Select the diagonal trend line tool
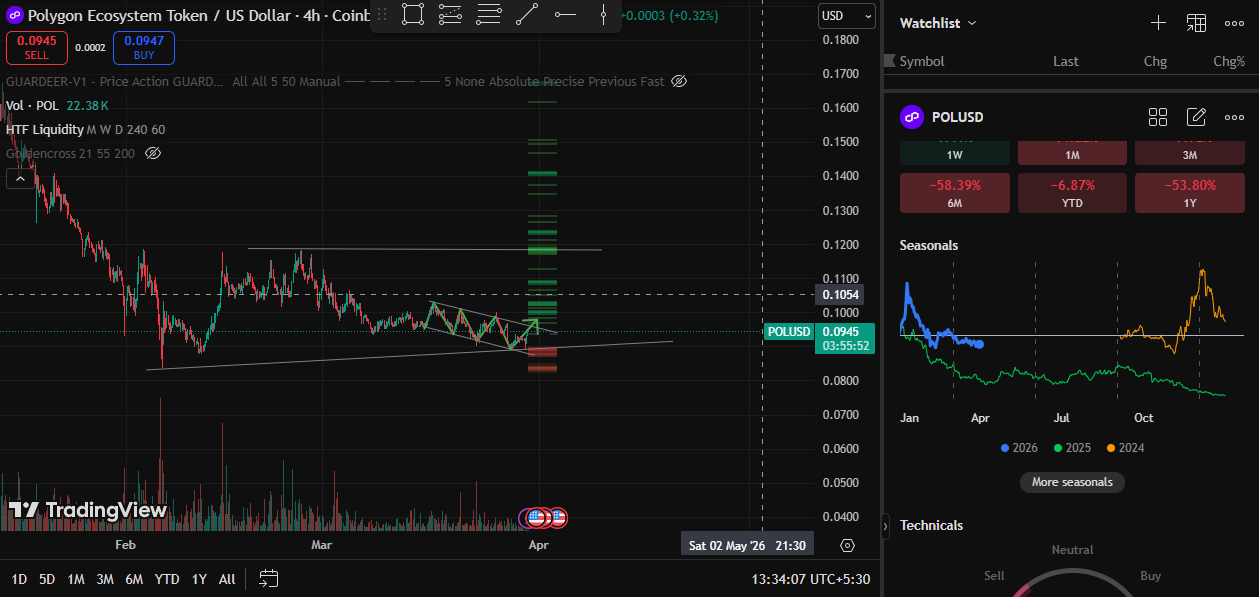The width and height of the screenshot is (1259, 597). pyautogui.click(x=527, y=14)
